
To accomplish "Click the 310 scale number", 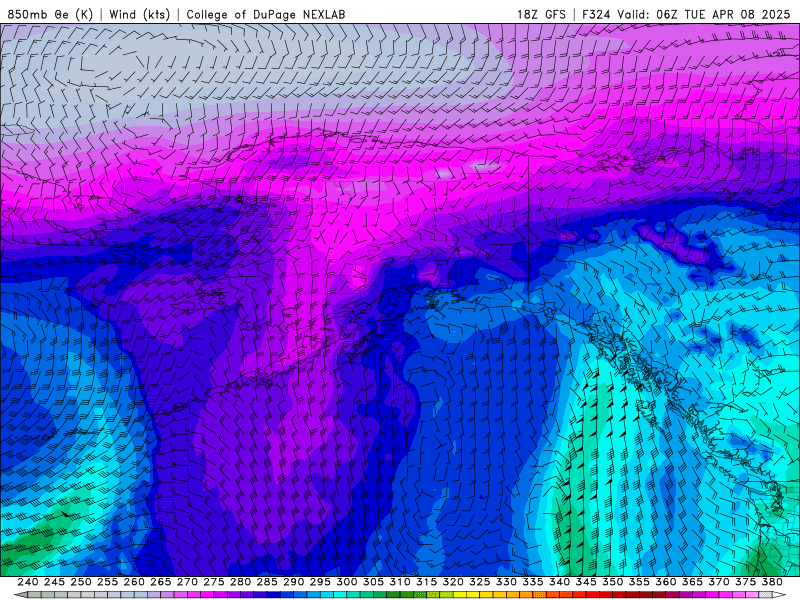I will tap(399, 582).
